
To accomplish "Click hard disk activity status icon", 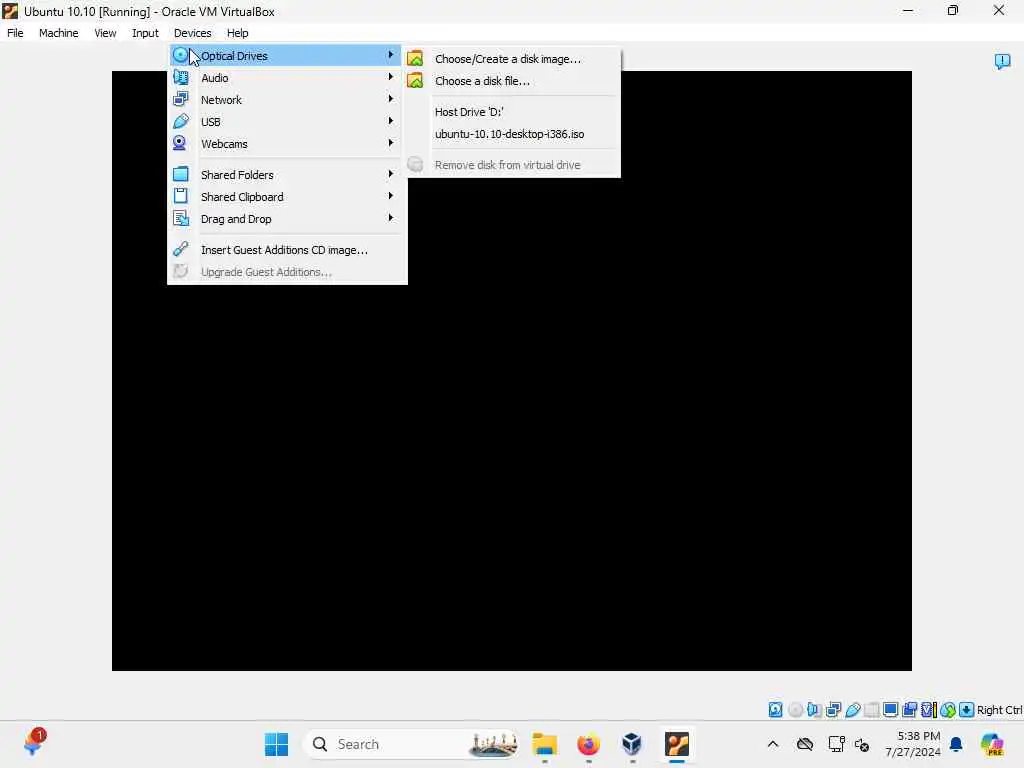I will [775, 709].
